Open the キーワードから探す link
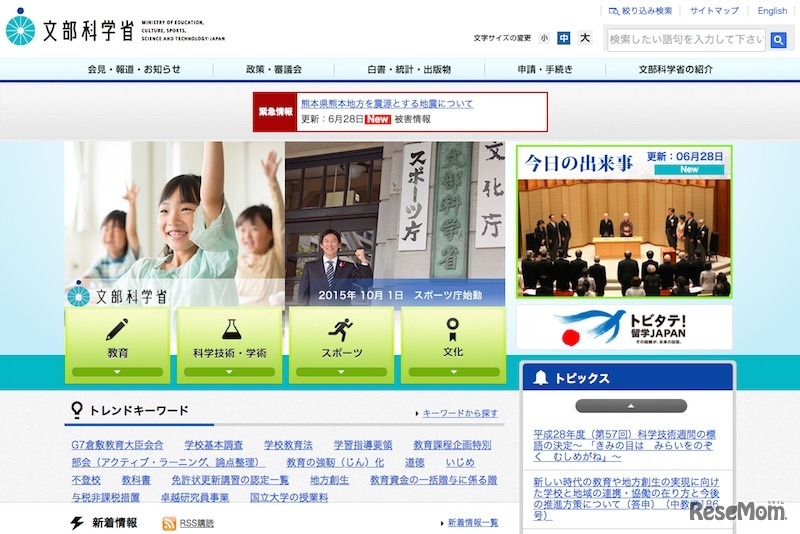This screenshot has width=800, height=534. point(460,413)
